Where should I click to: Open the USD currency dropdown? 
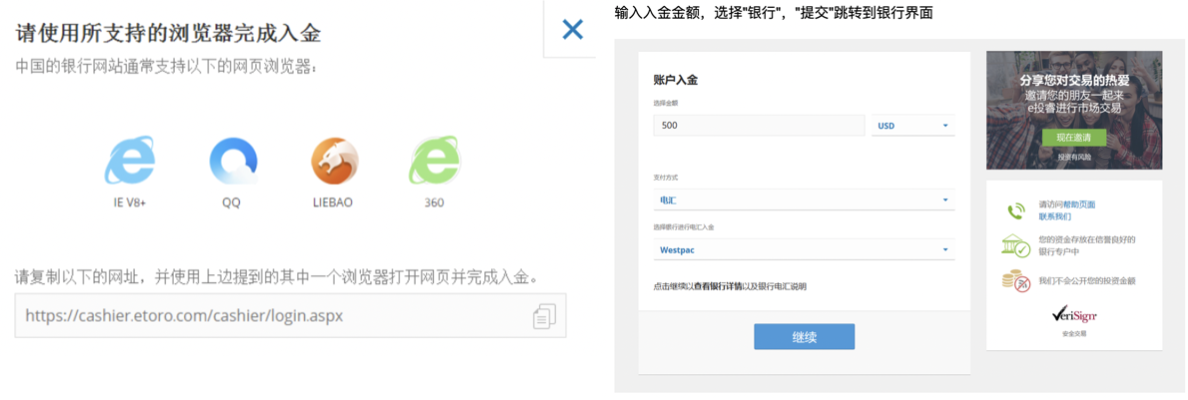[x=913, y=126]
